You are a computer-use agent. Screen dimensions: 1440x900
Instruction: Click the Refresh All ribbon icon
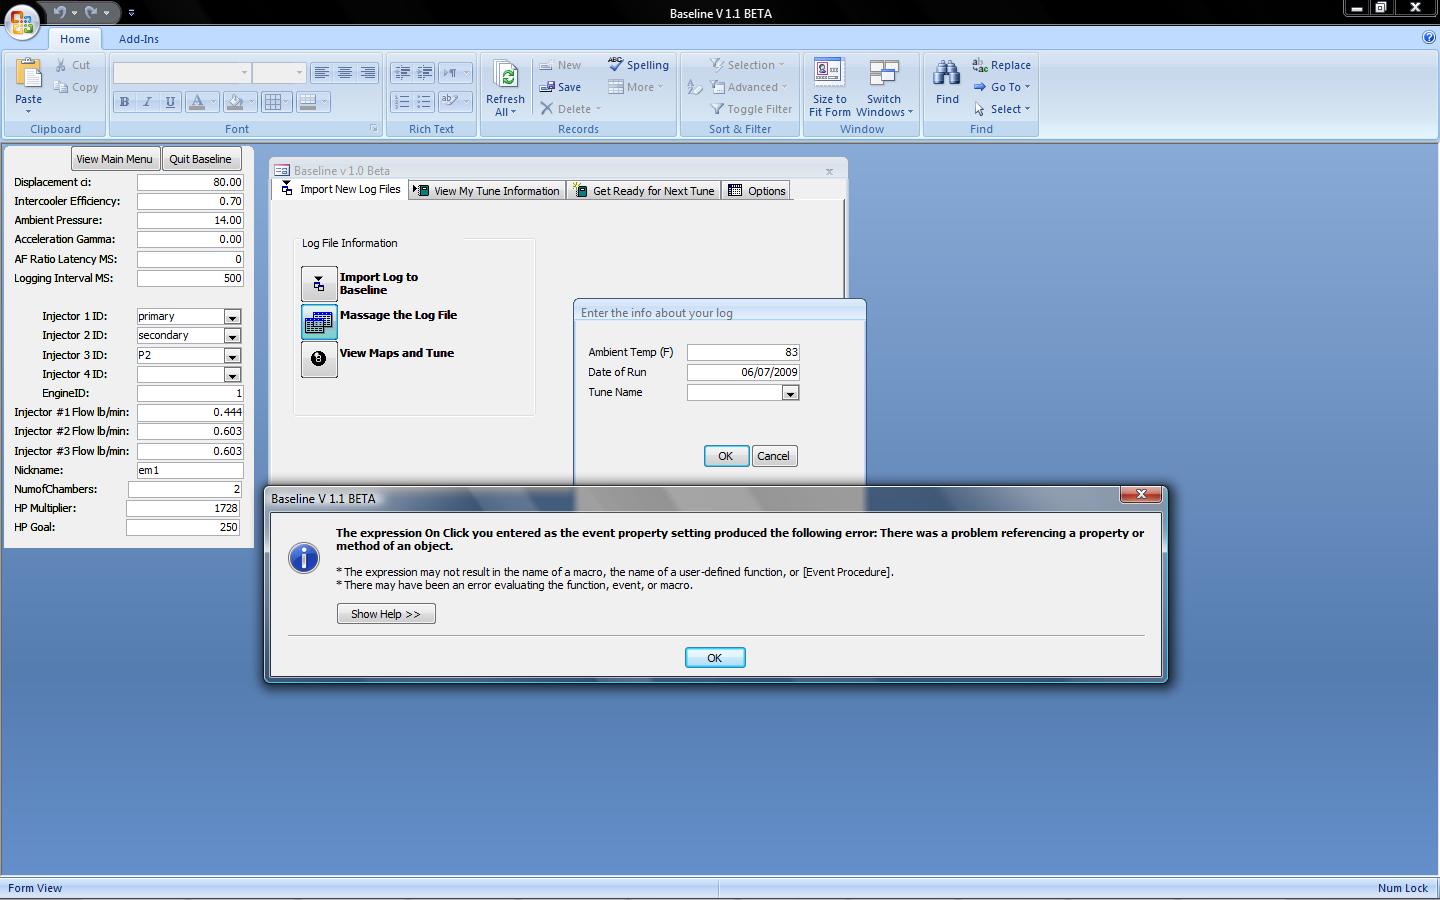505,76
